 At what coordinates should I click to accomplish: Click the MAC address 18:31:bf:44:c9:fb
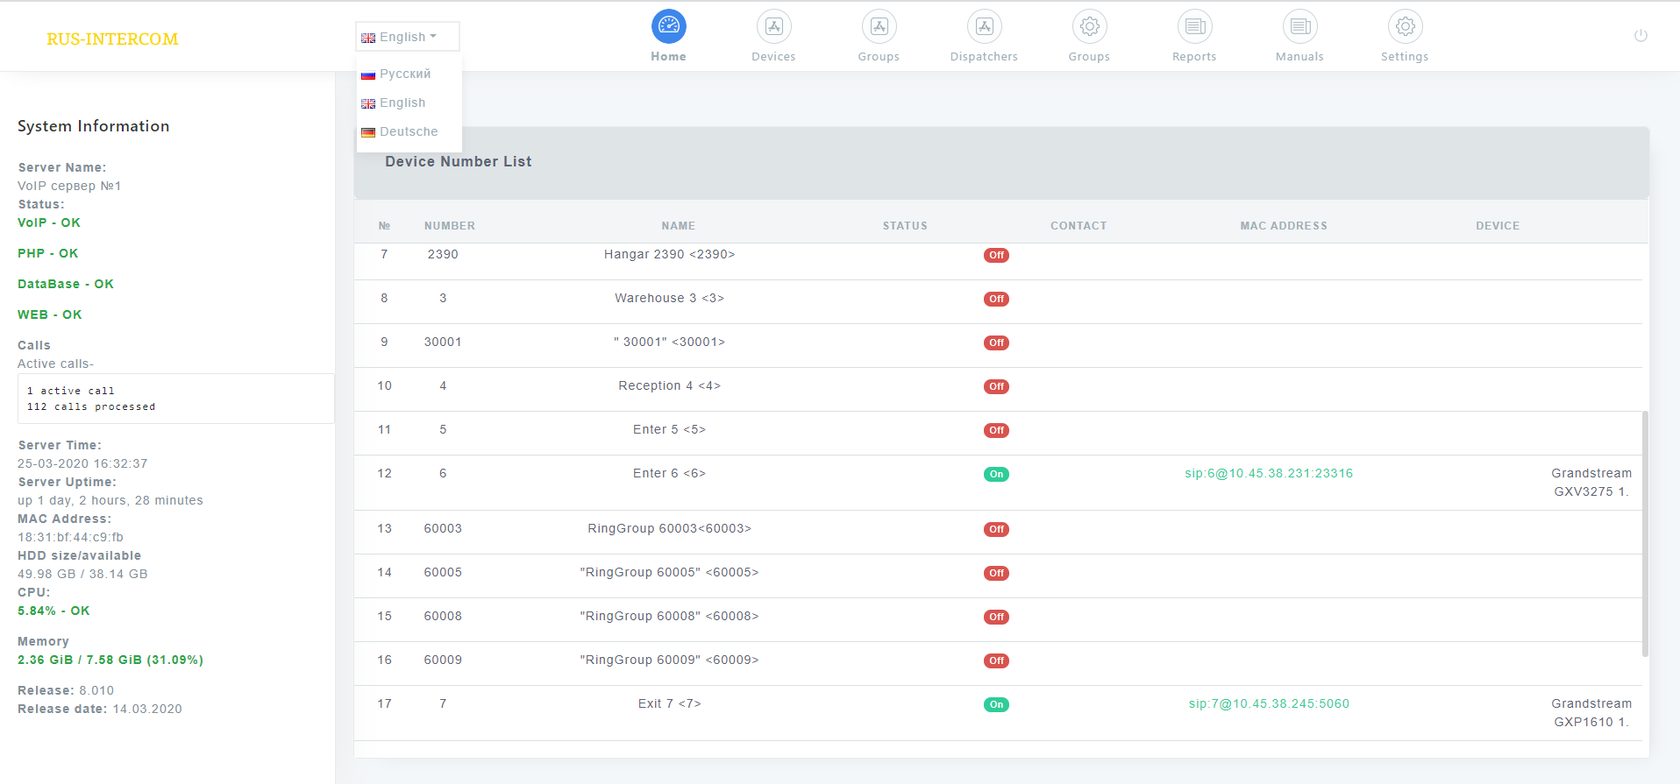[x=70, y=537]
